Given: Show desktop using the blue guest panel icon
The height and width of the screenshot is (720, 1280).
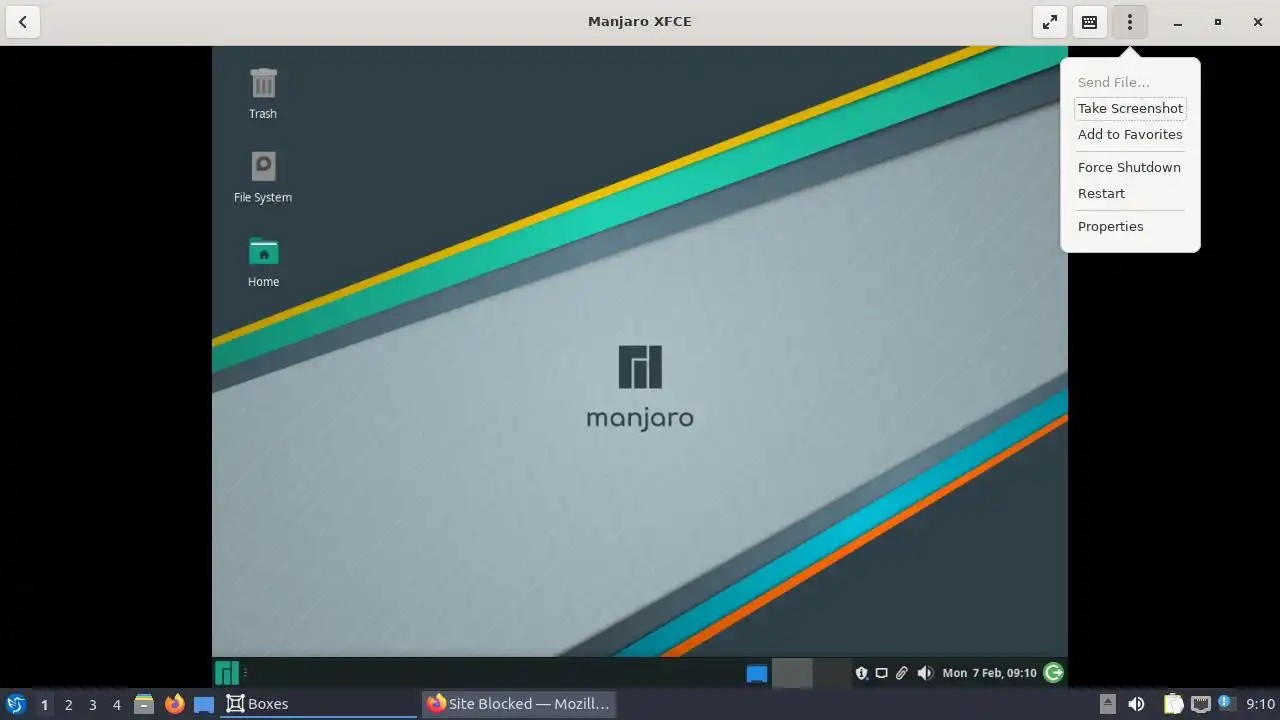Looking at the screenshot, I should (757, 673).
